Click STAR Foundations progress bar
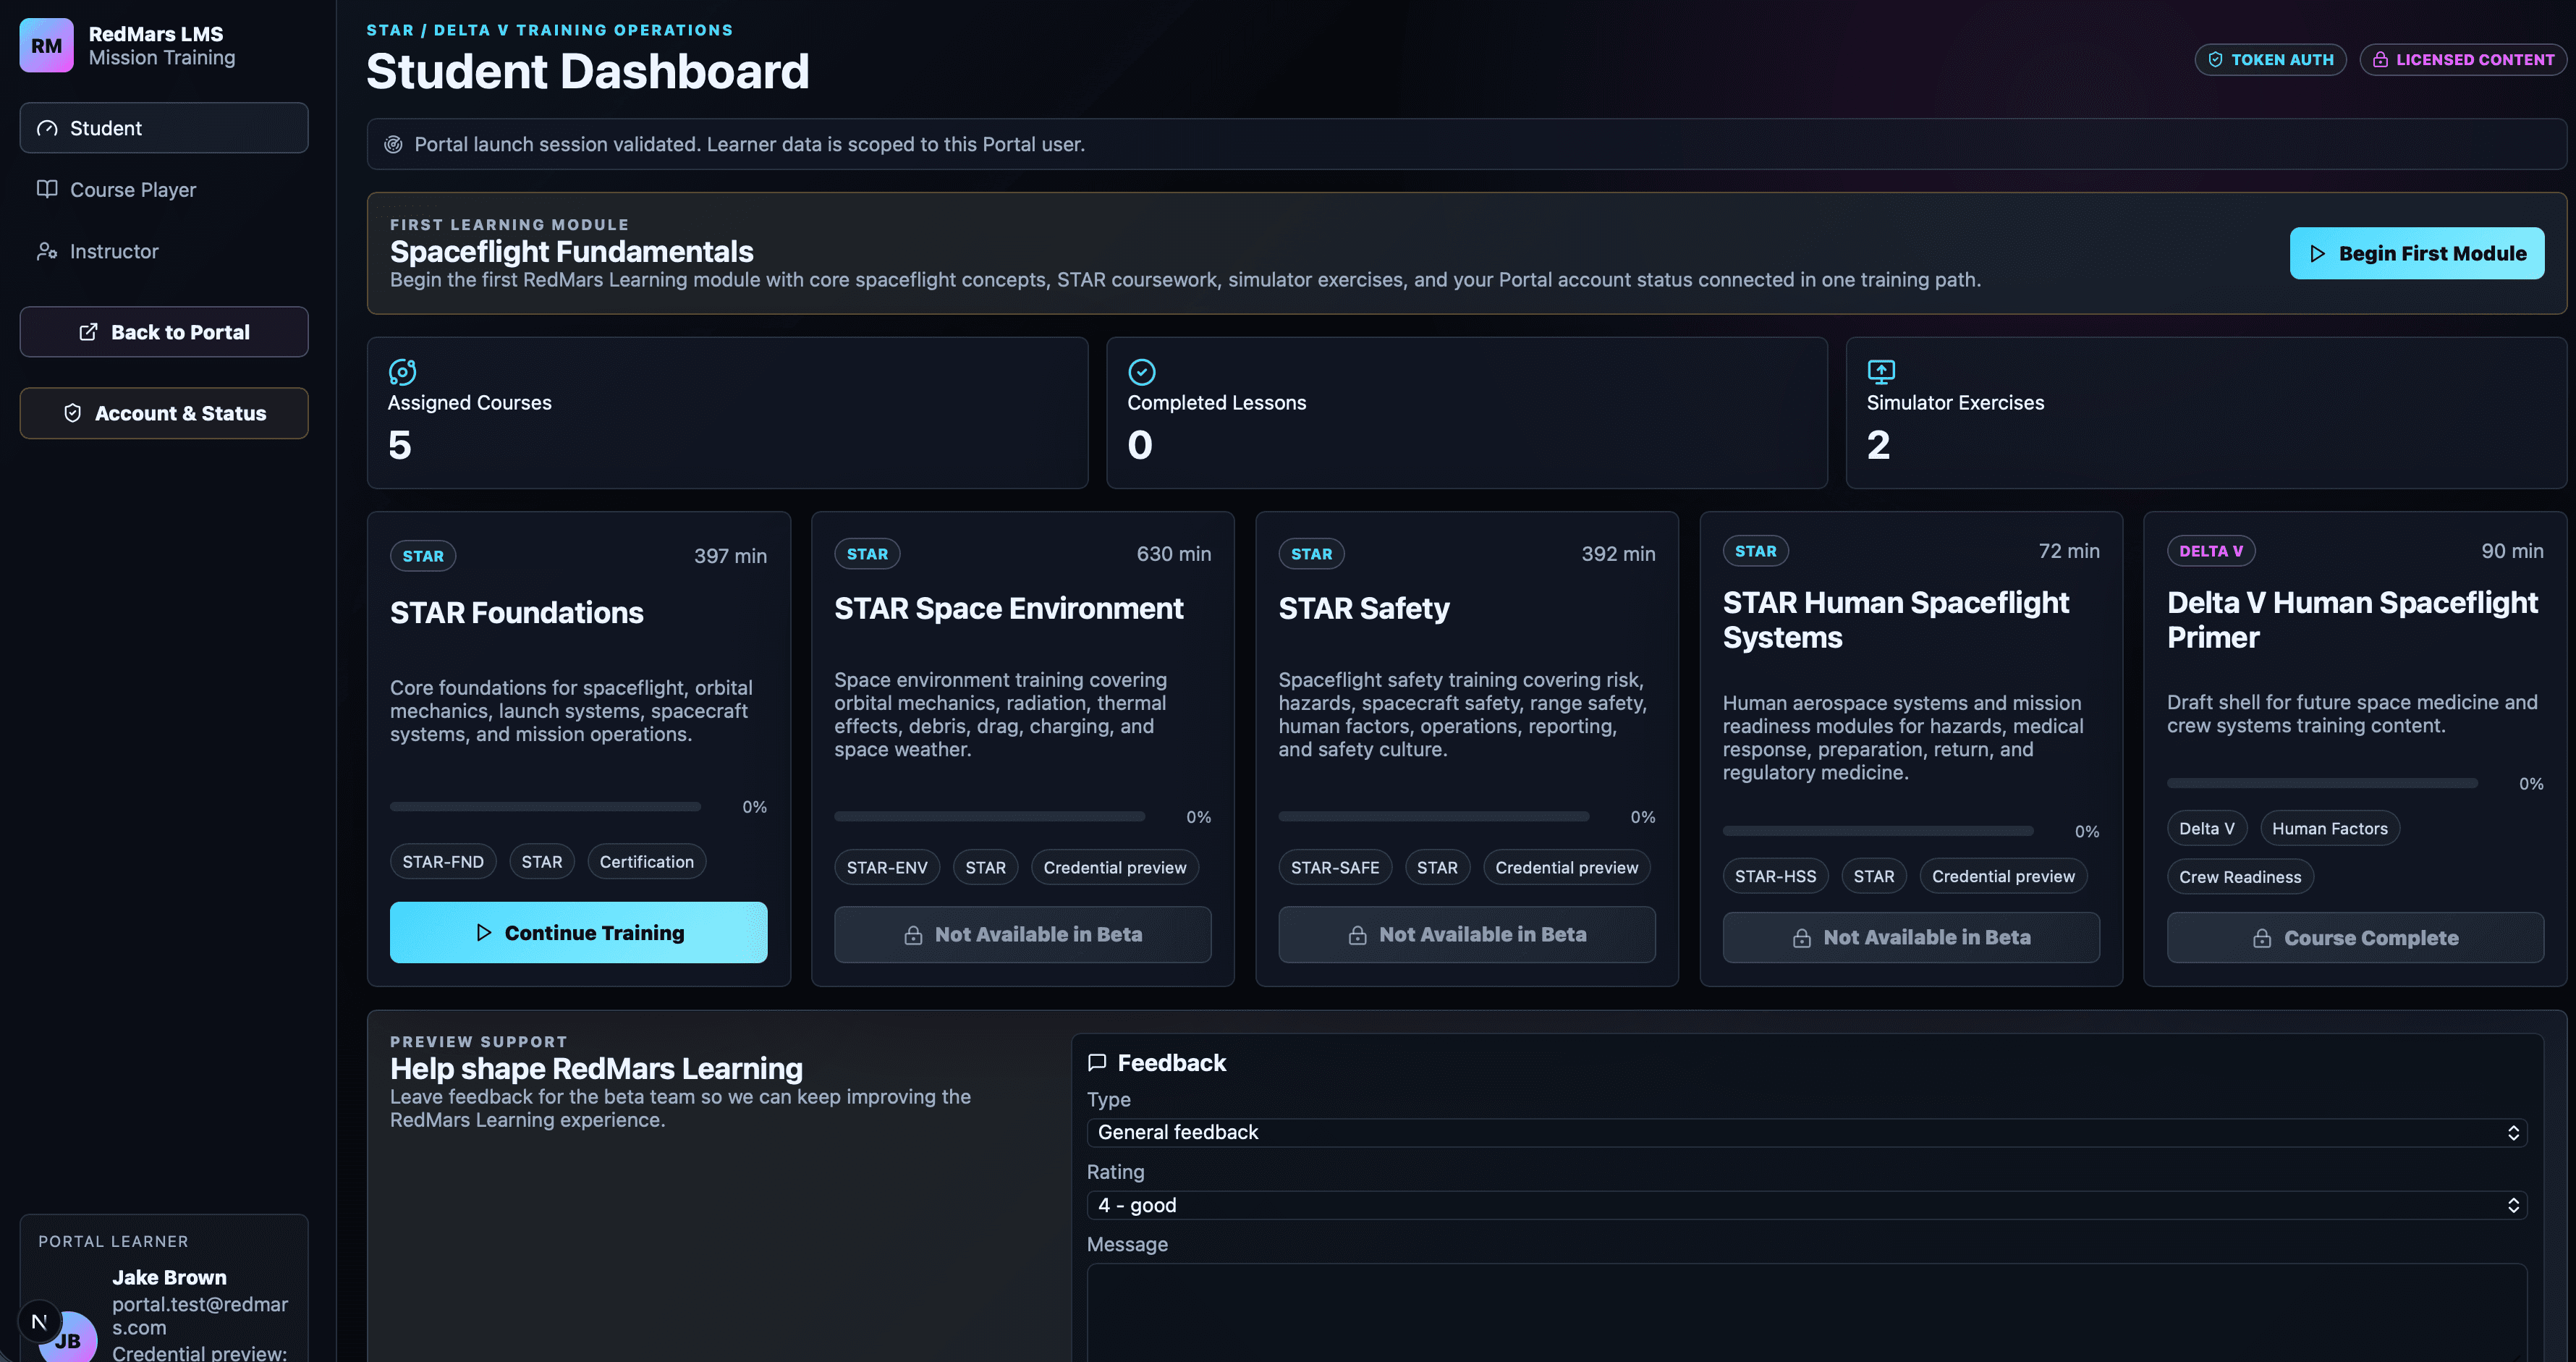 pyautogui.click(x=545, y=807)
